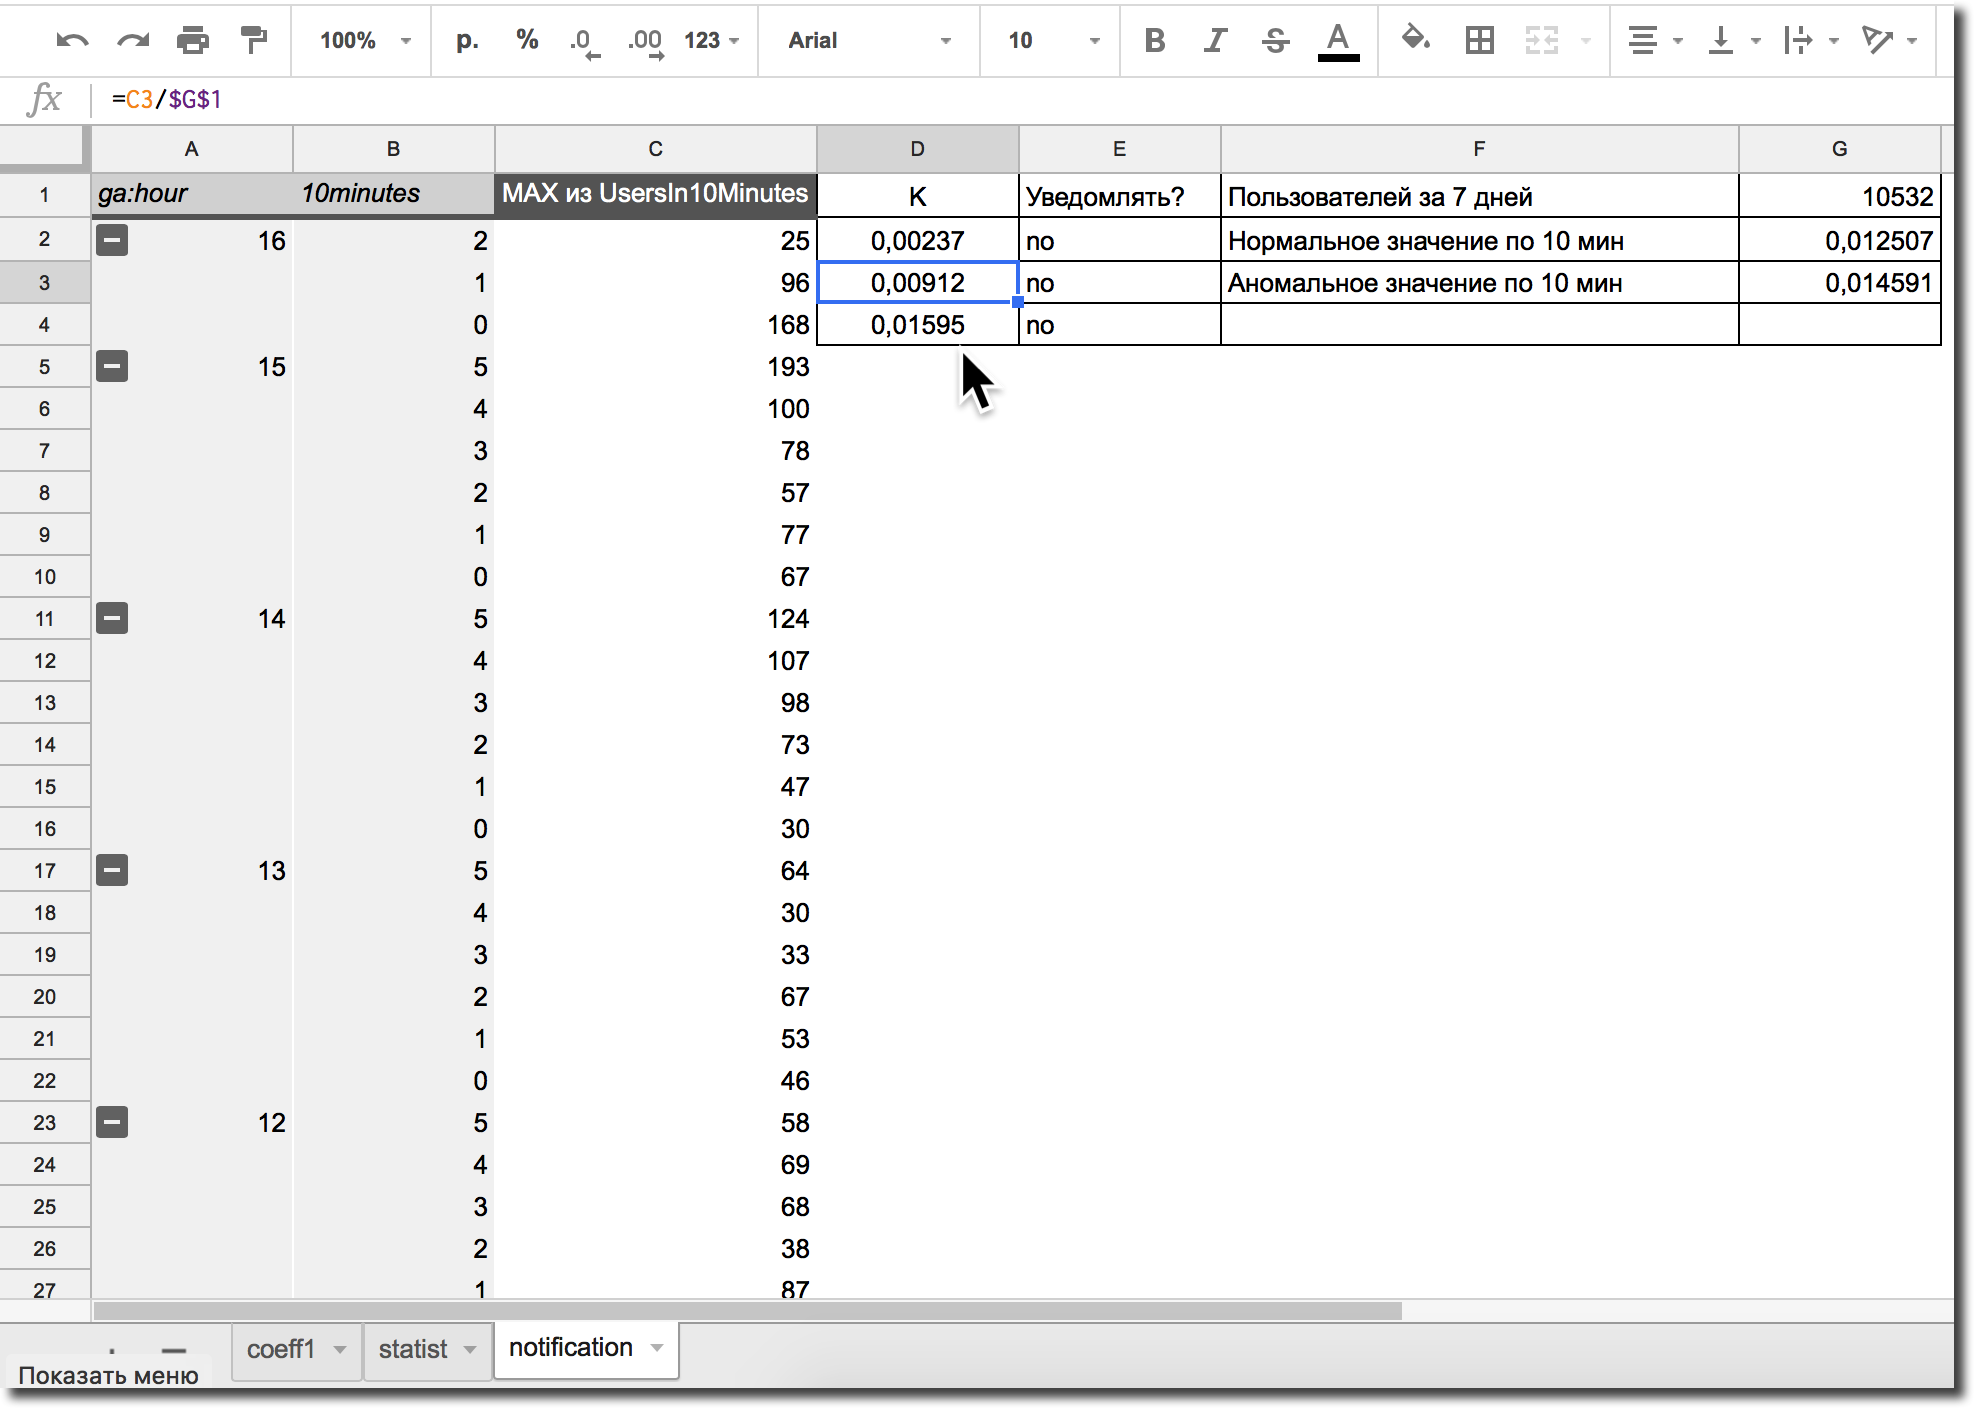Switch to the coeff1 sheet tab
The image size is (1974, 1408).
coord(281,1350)
